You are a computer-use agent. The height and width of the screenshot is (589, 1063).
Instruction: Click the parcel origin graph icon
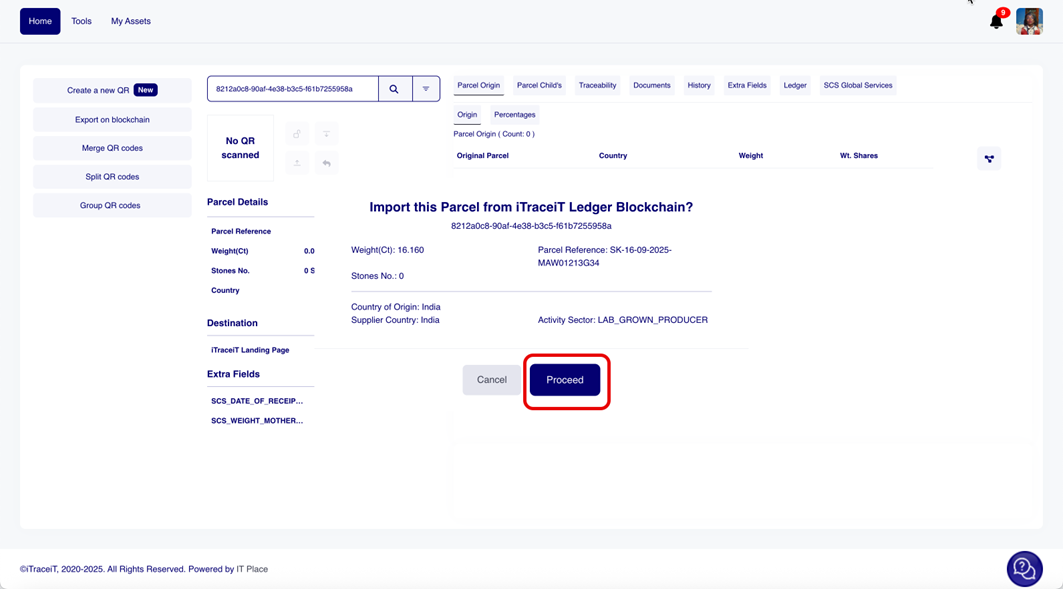pyautogui.click(x=989, y=158)
